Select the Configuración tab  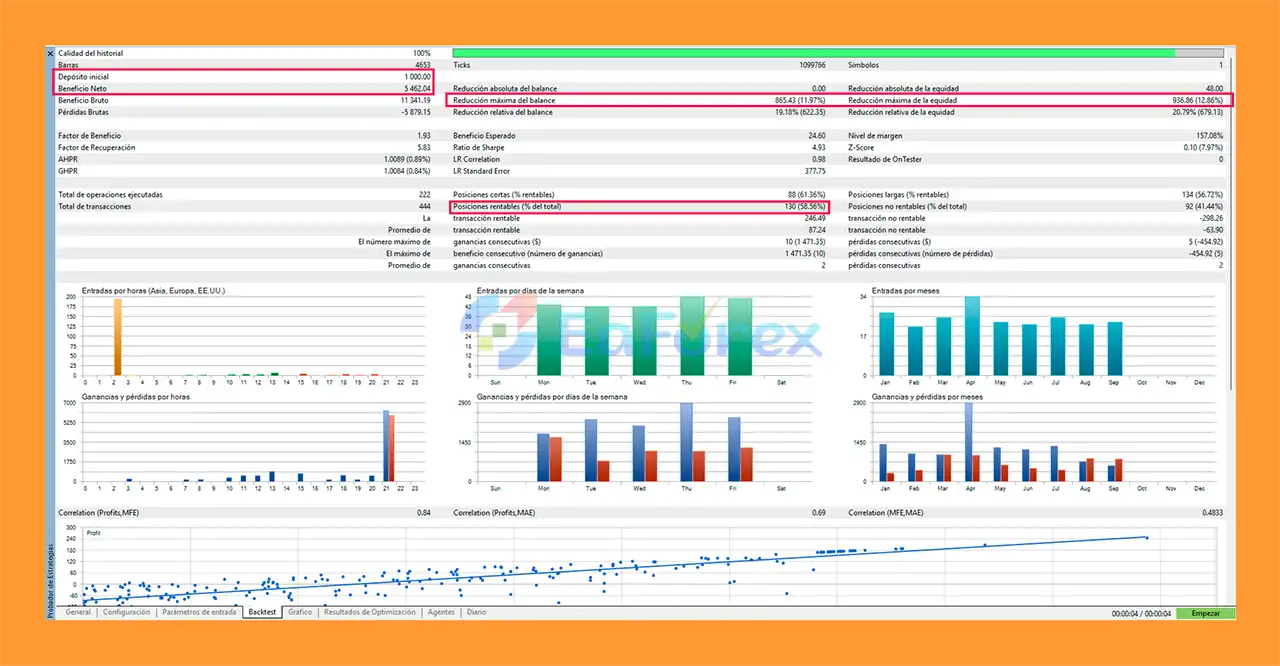click(126, 612)
